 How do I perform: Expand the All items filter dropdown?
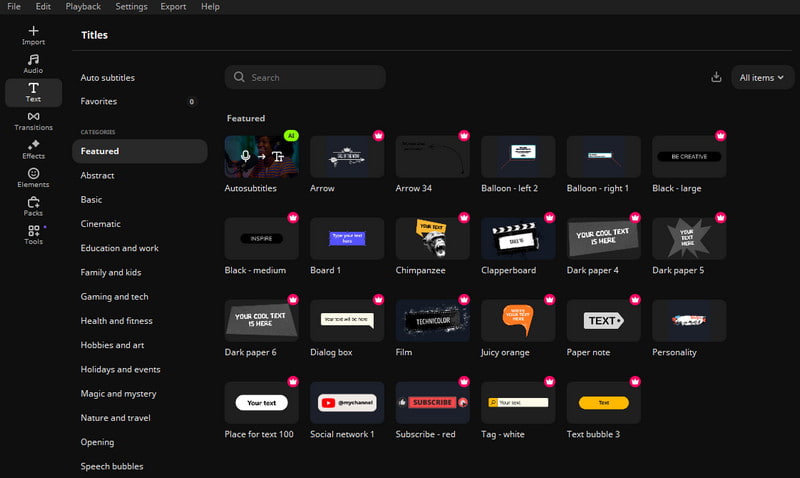tap(761, 77)
